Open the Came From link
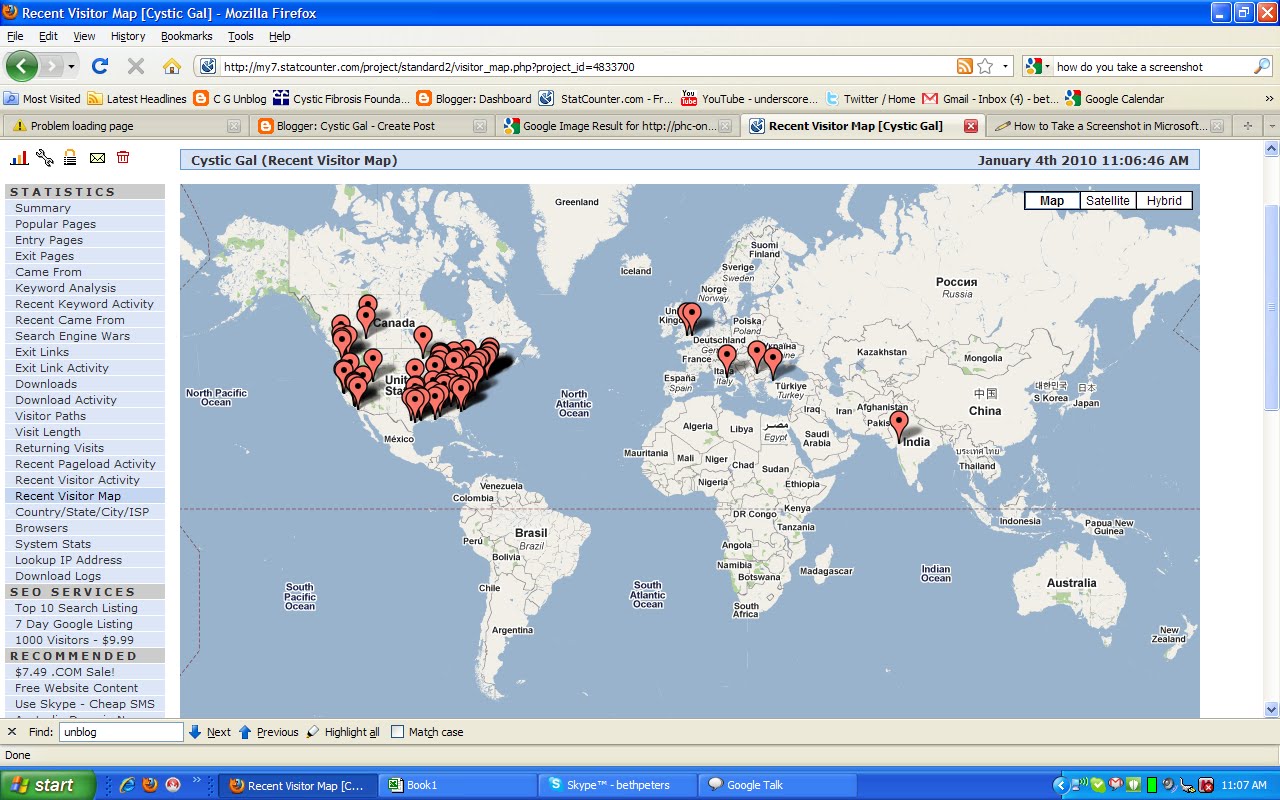This screenshot has height=800, width=1280. [49, 272]
